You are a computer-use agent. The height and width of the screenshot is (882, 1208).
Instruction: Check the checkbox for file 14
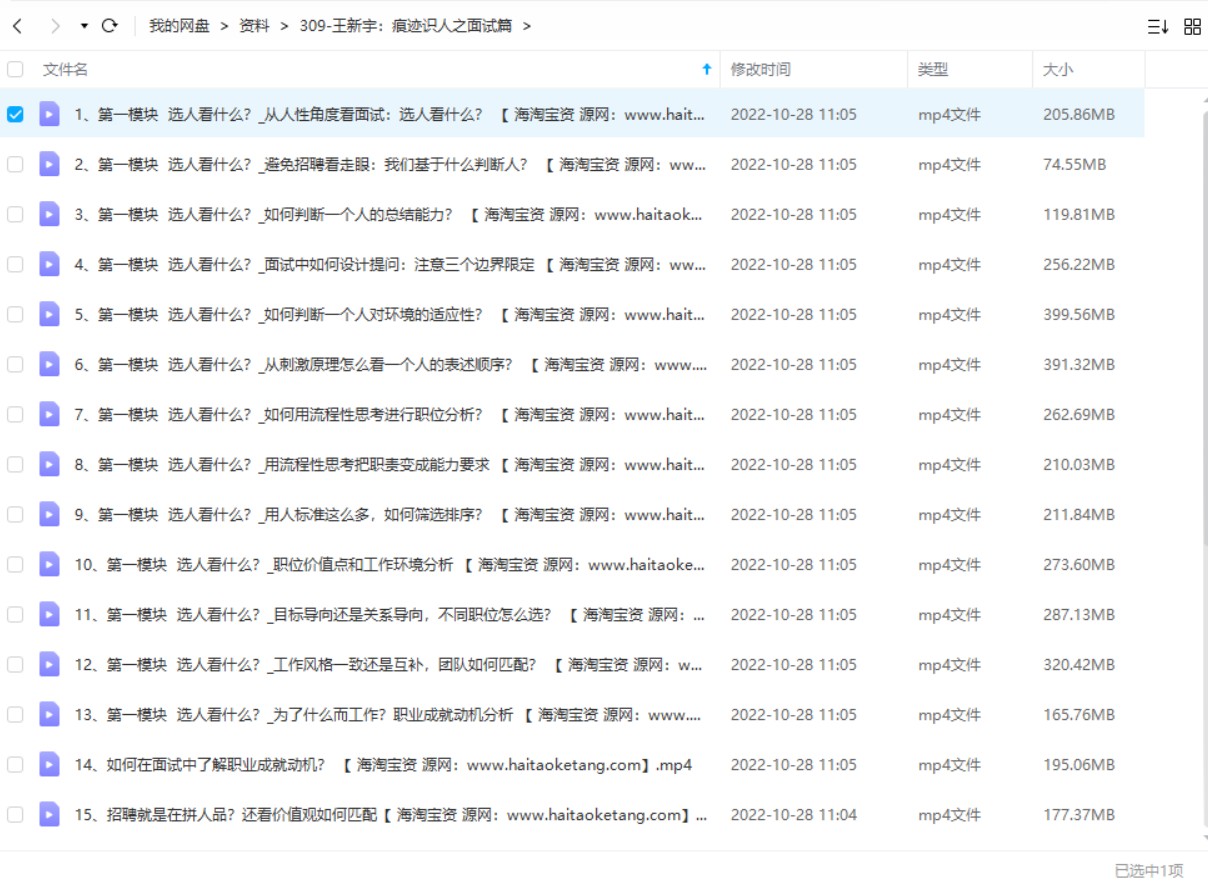[x=15, y=764]
